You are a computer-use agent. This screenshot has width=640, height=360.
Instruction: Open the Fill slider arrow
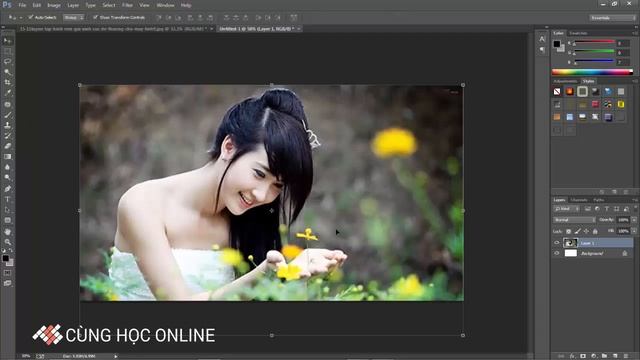click(634, 231)
